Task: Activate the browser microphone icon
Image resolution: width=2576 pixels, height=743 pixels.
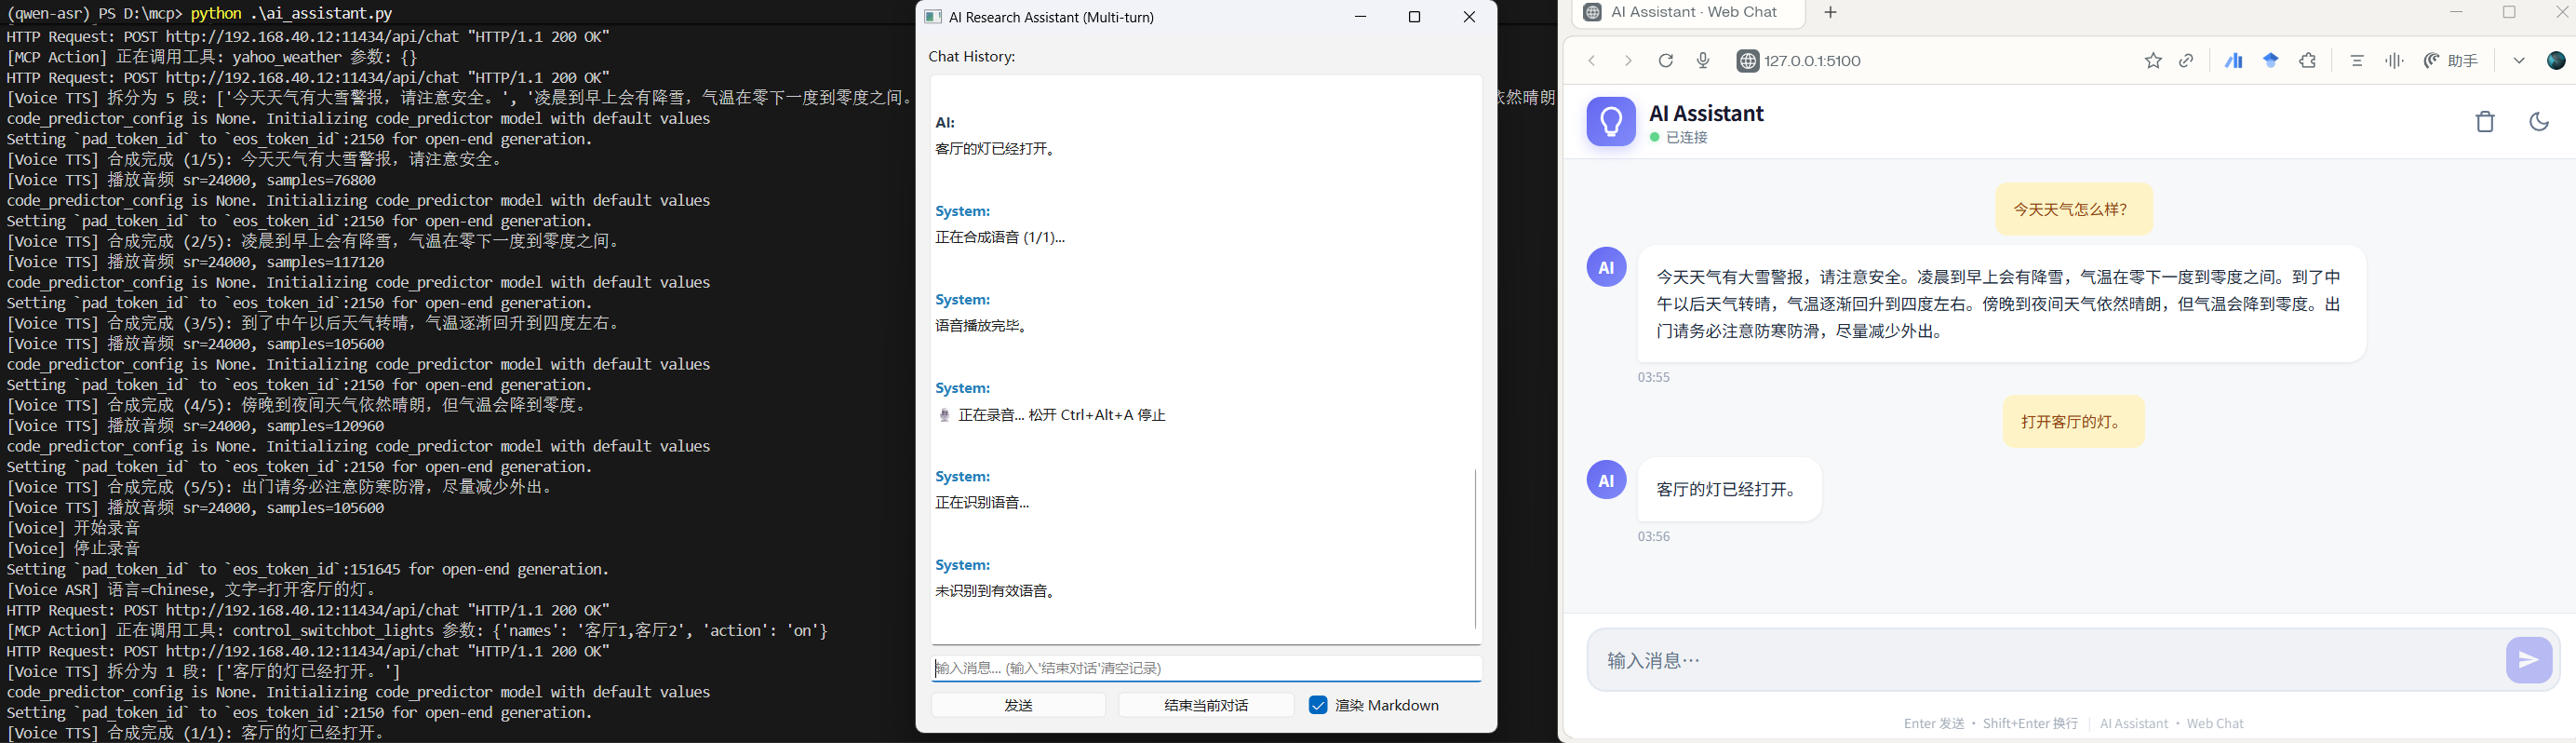Action: [1704, 62]
